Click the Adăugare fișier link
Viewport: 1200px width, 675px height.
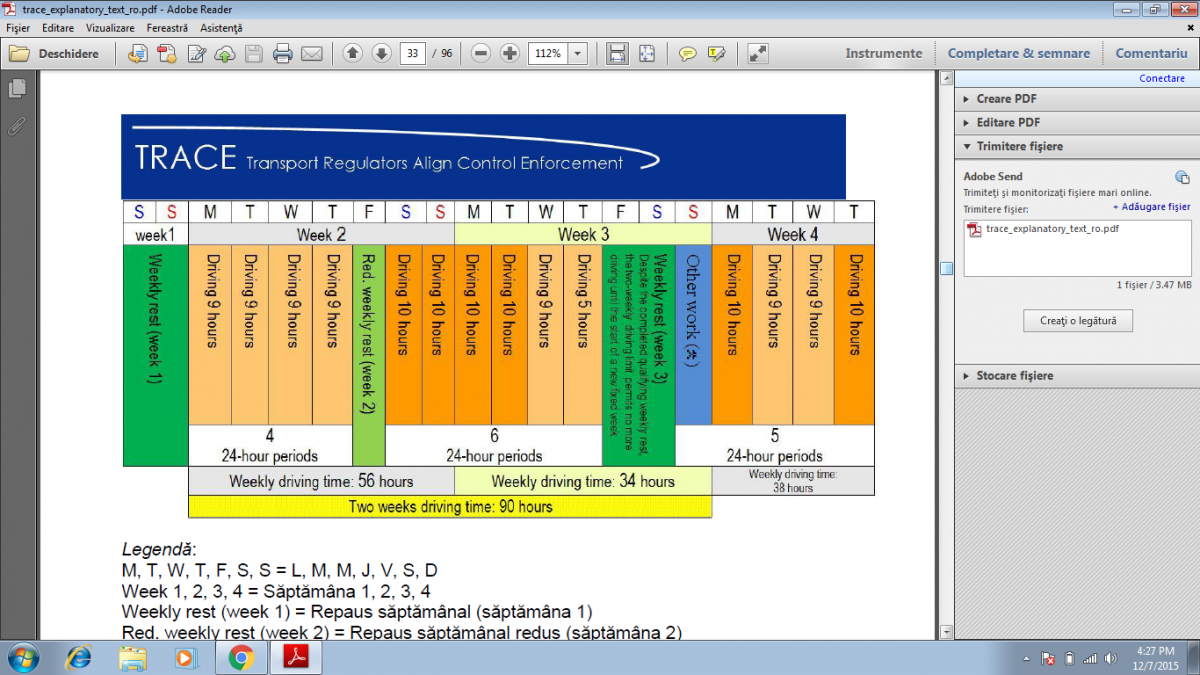[1151, 207]
